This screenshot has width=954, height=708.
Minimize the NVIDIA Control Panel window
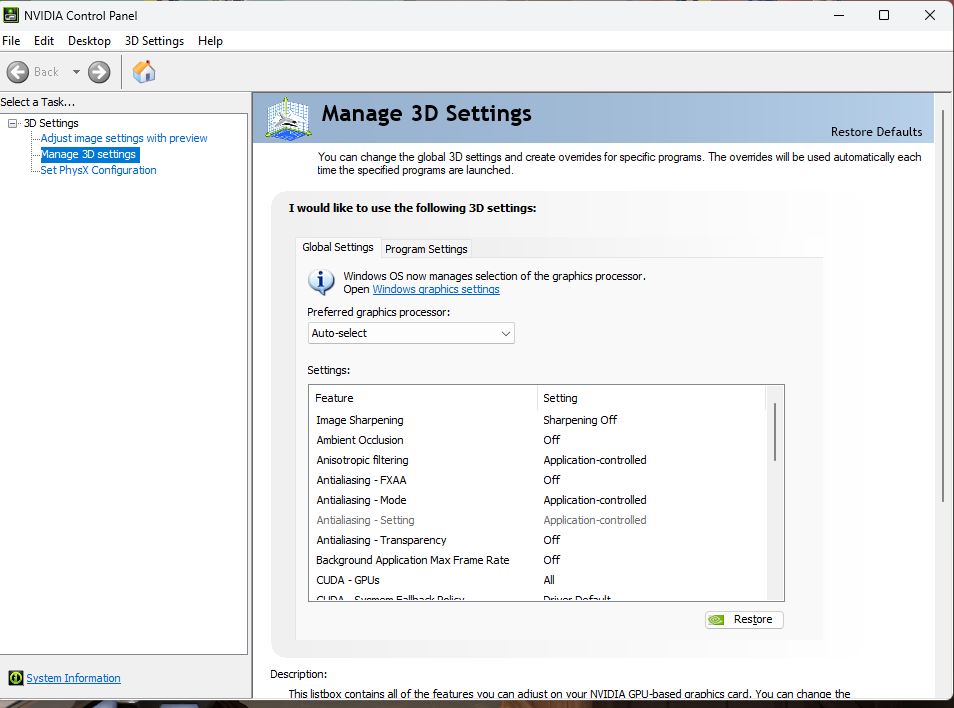tap(839, 15)
